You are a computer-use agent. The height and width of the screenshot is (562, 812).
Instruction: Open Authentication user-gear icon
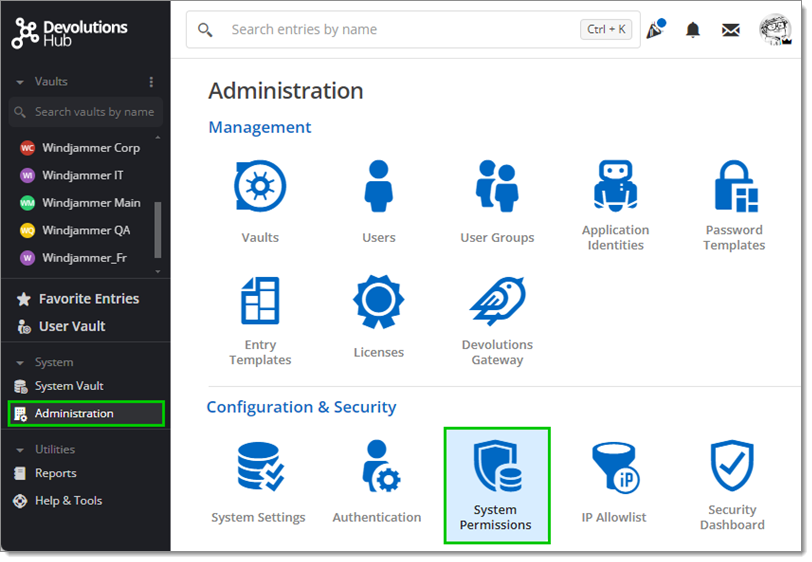point(381,466)
